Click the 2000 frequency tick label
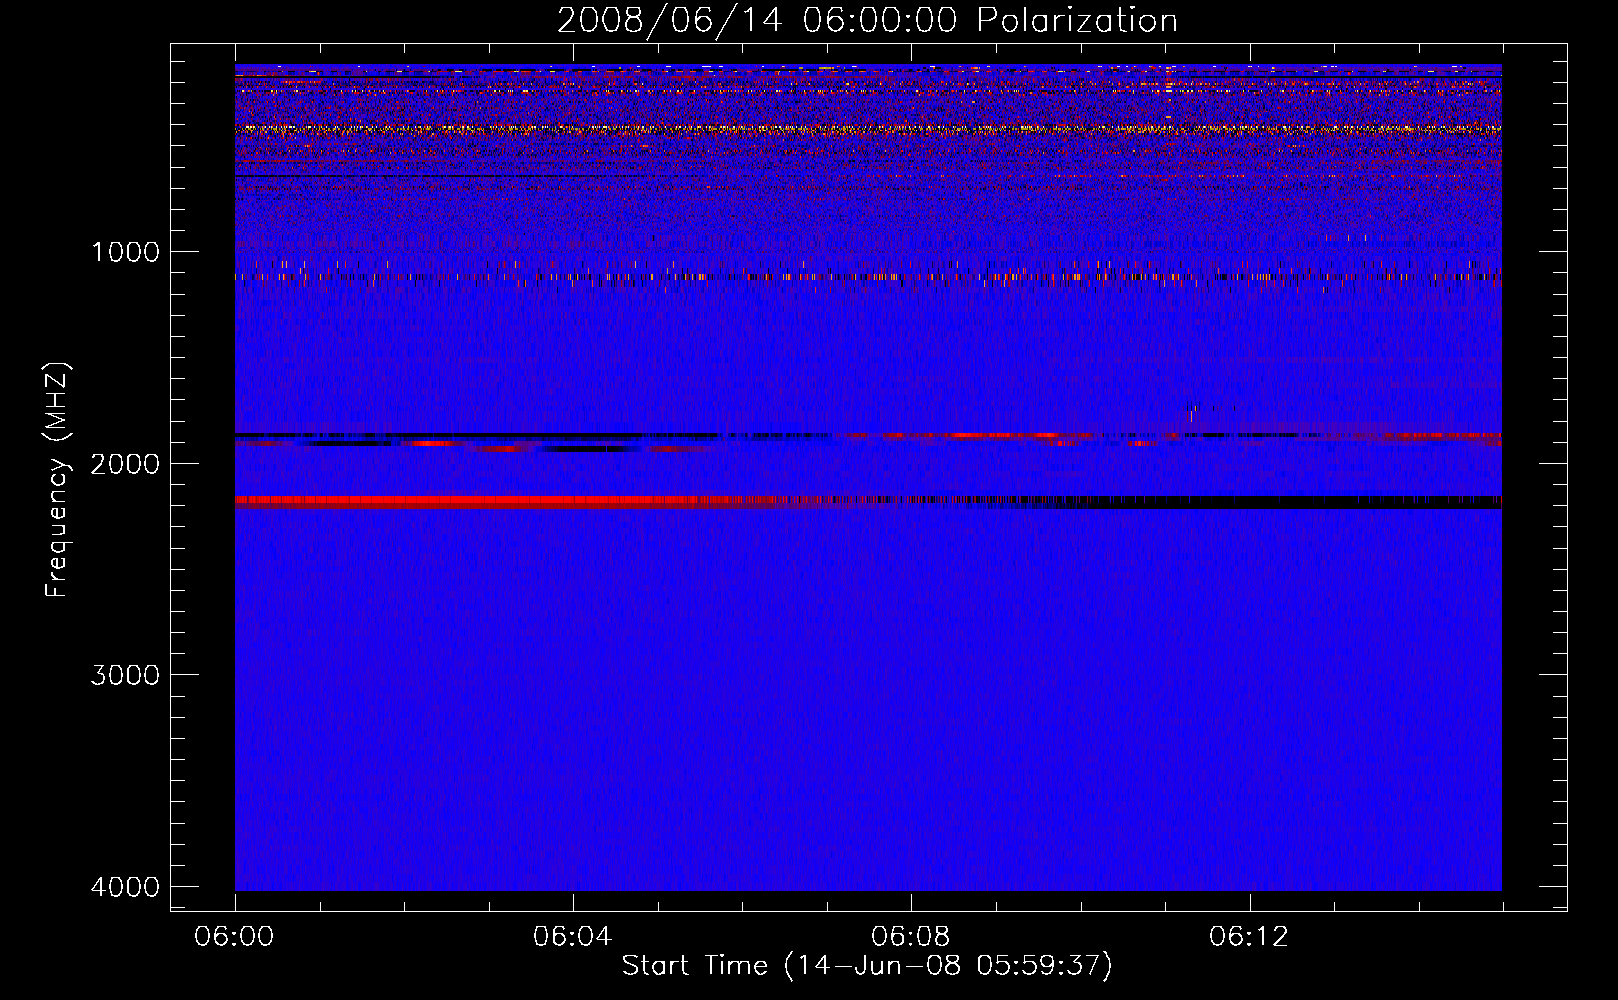 125,463
